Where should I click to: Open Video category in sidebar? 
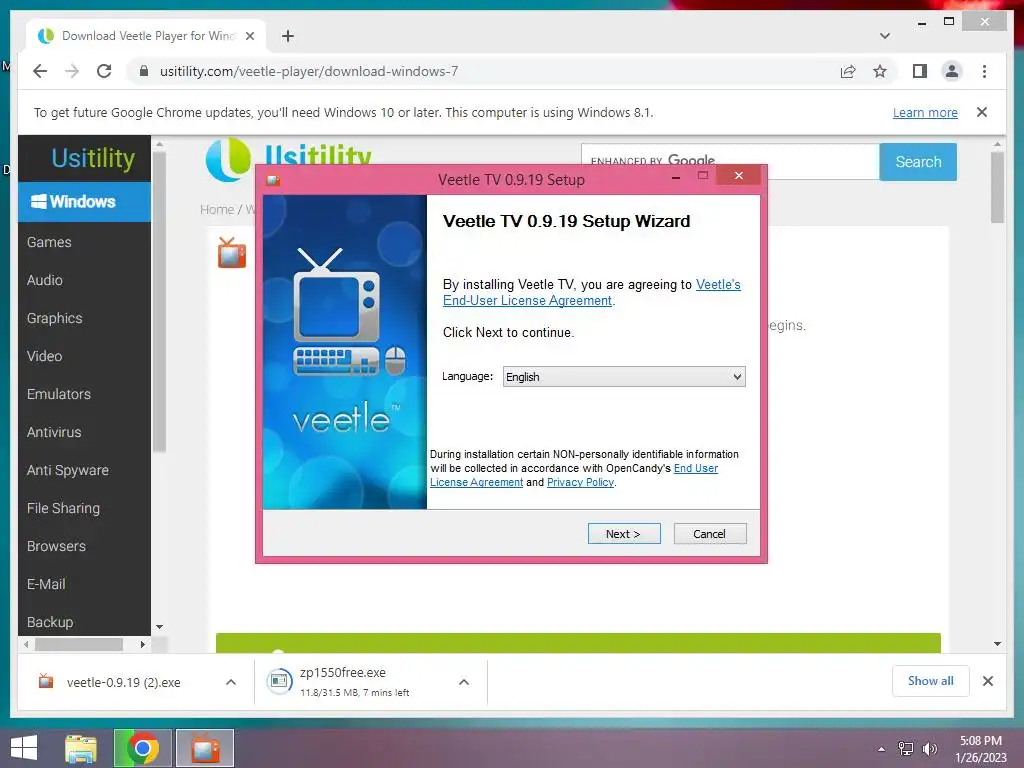click(x=44, y=356)
